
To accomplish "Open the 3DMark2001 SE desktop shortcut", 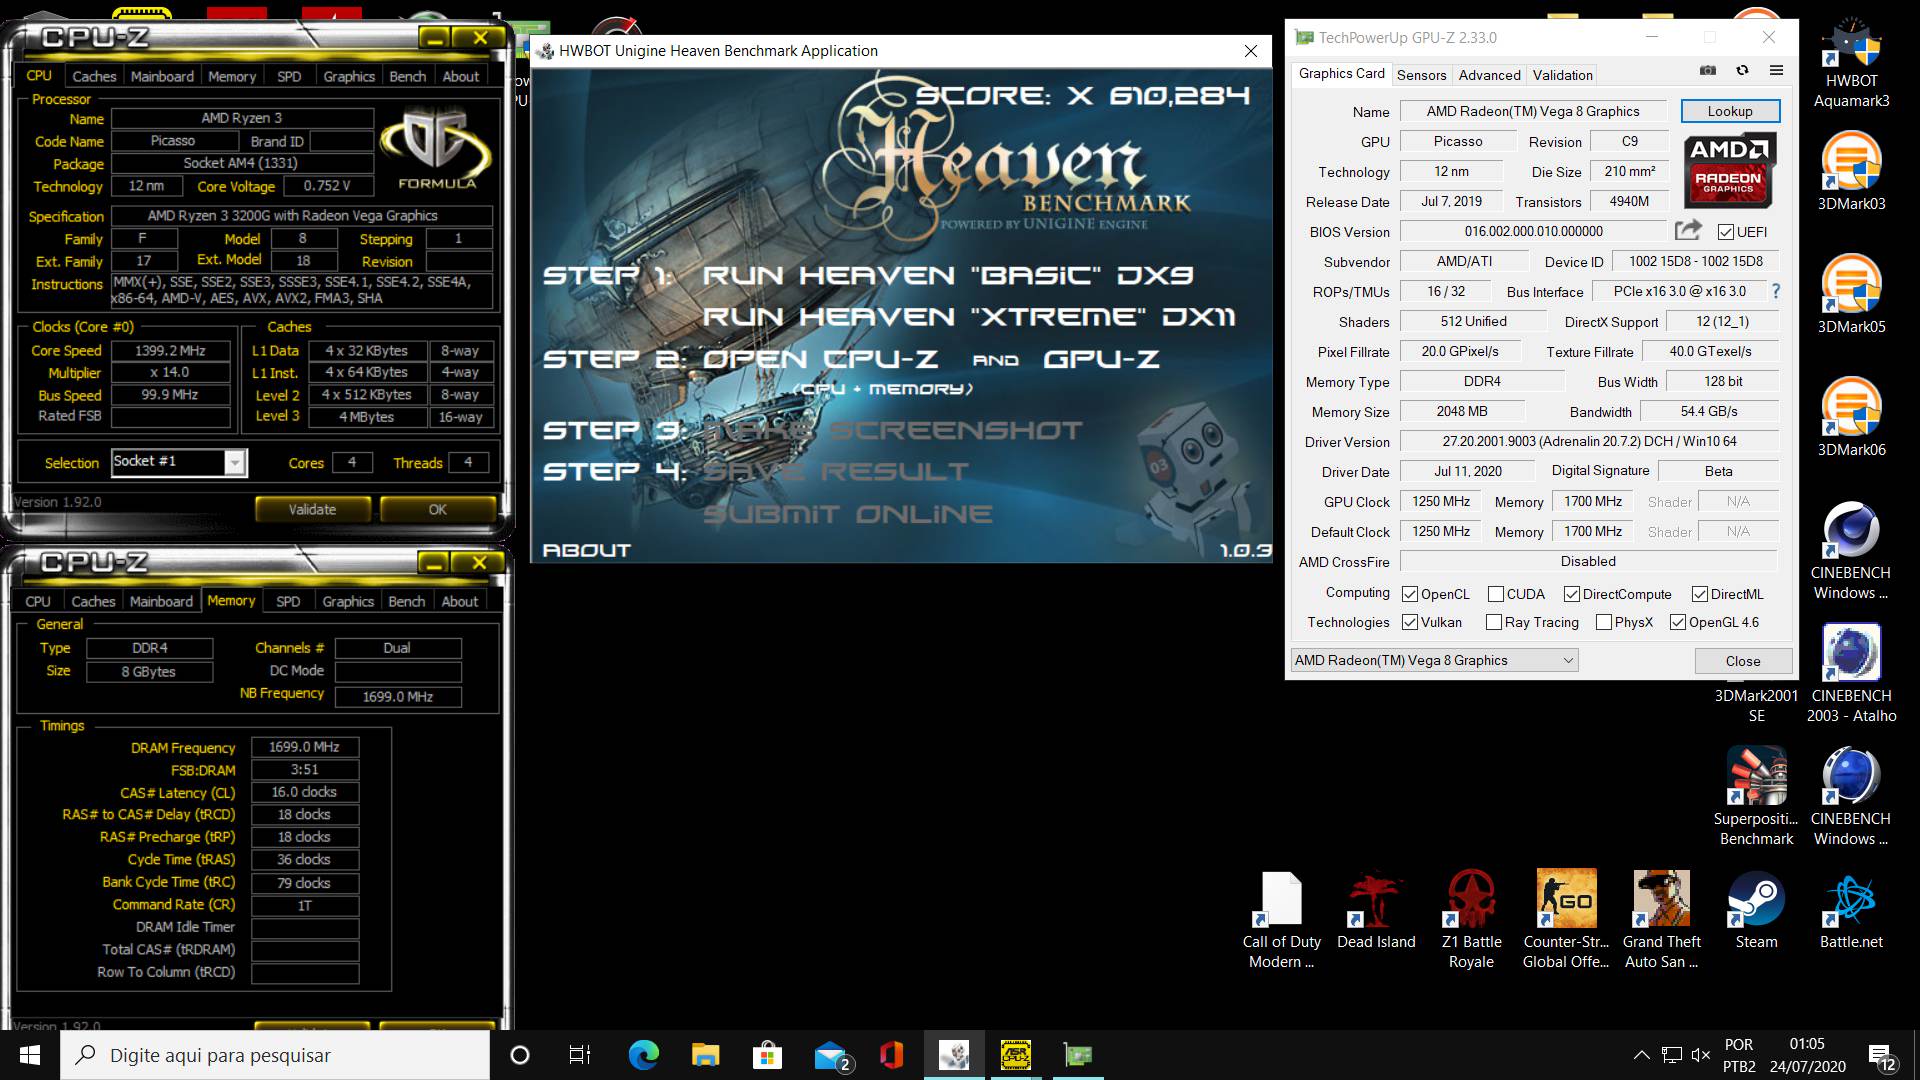I will pyautogui.click(x=1756, y=705).
